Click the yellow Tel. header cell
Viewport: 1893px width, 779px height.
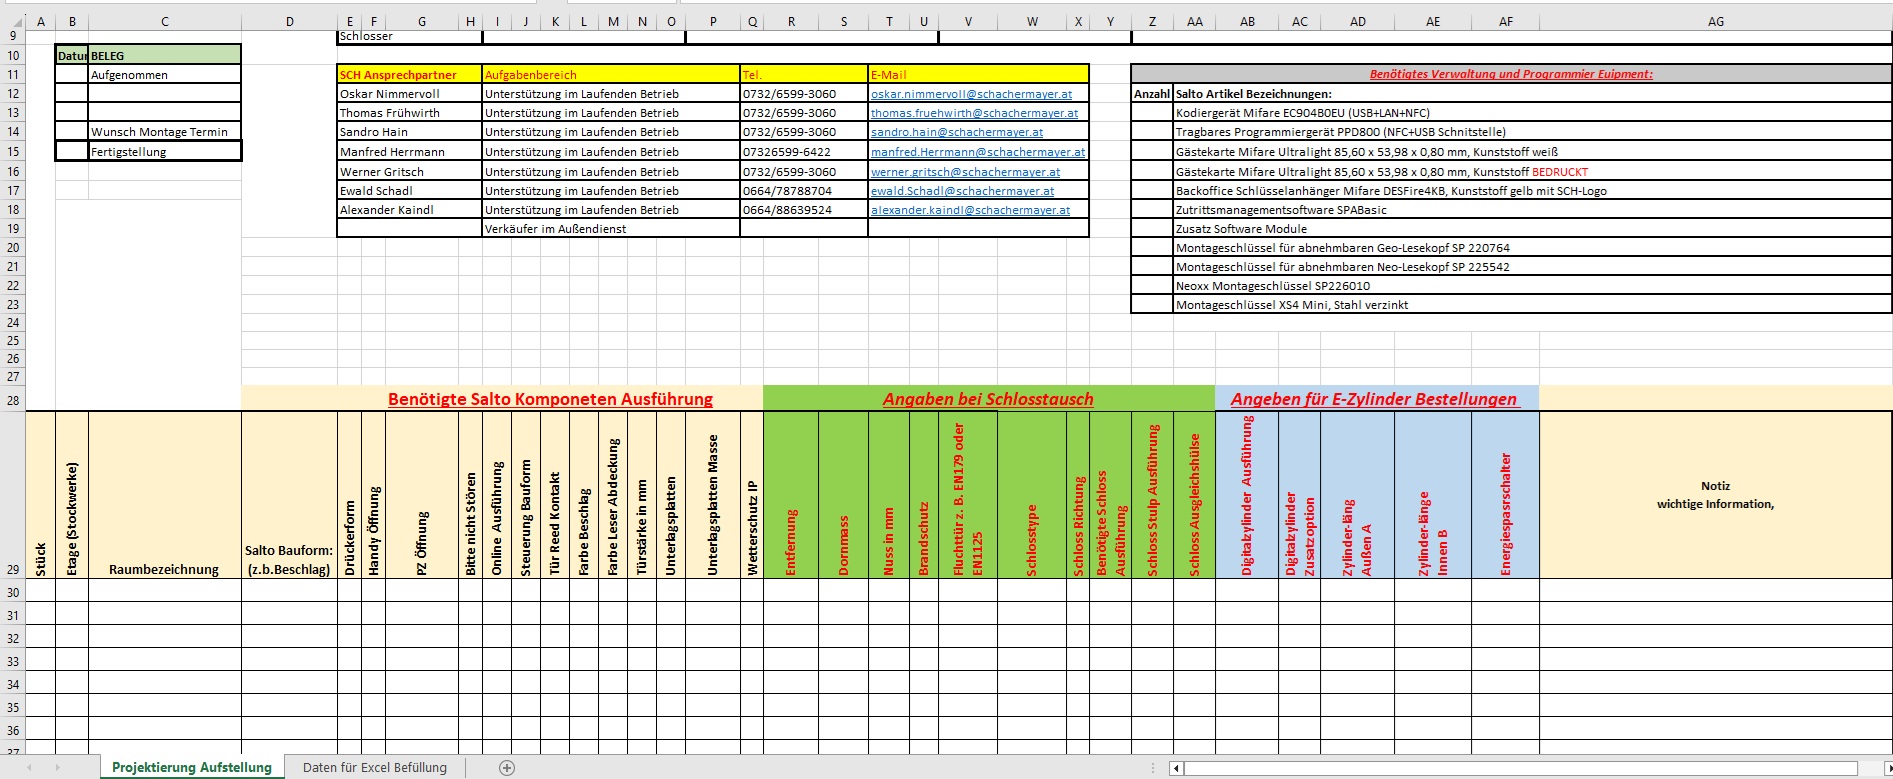click(x=804, y=75)
